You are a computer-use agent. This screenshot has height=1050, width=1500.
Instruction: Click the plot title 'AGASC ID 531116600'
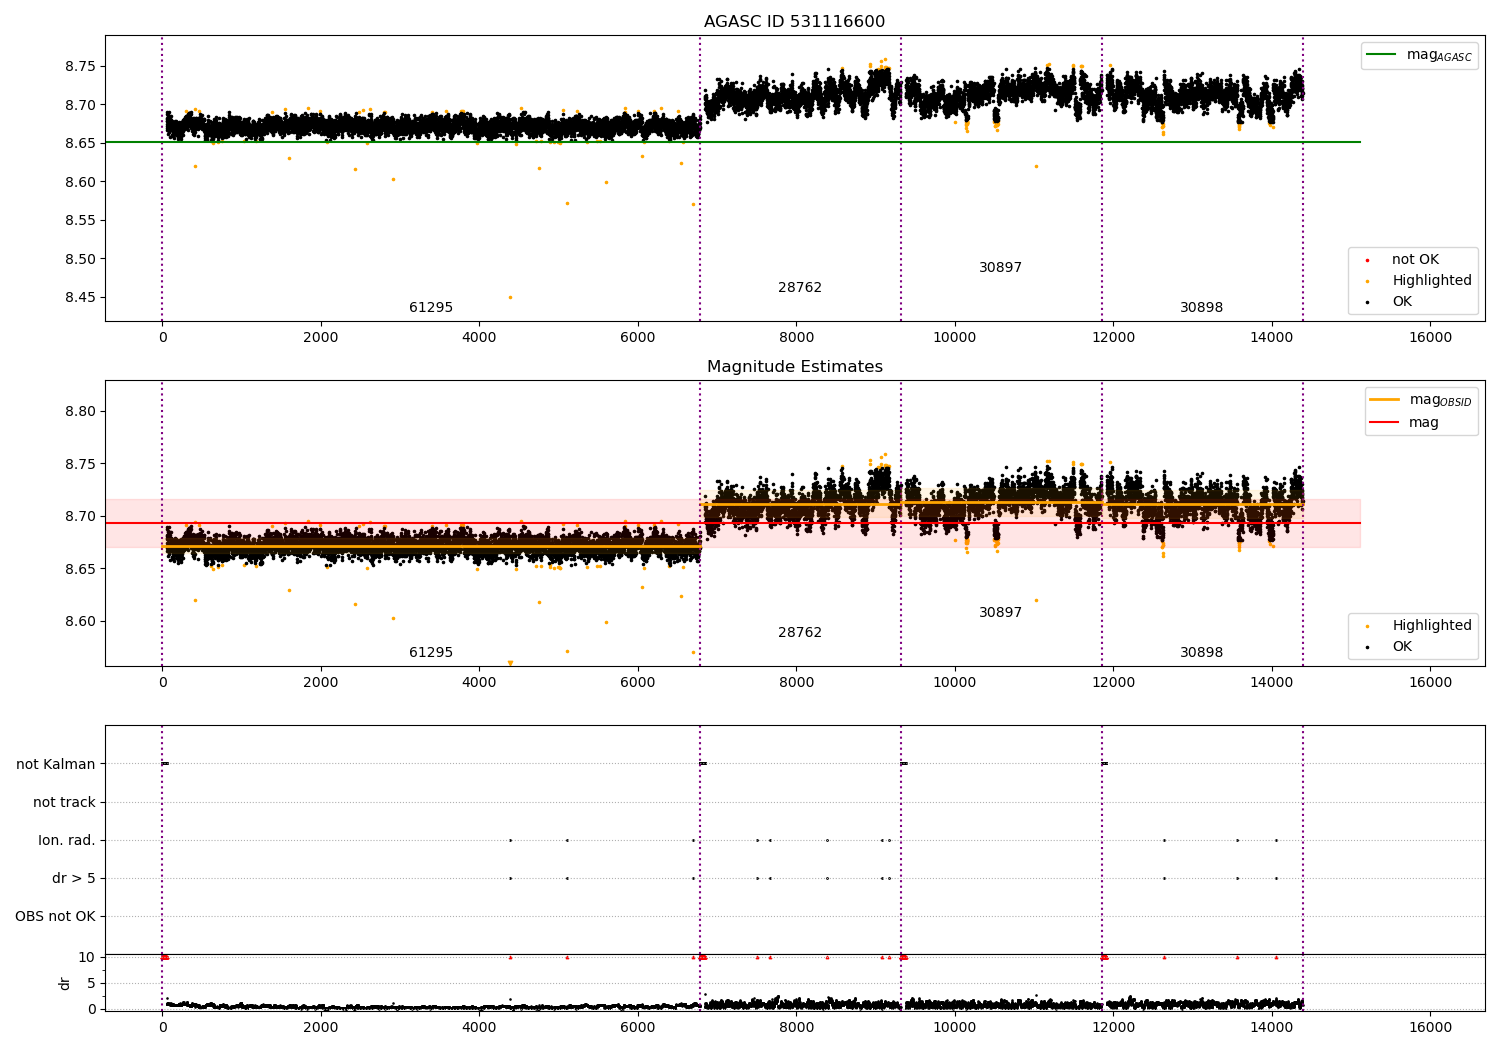click(794, 22)
